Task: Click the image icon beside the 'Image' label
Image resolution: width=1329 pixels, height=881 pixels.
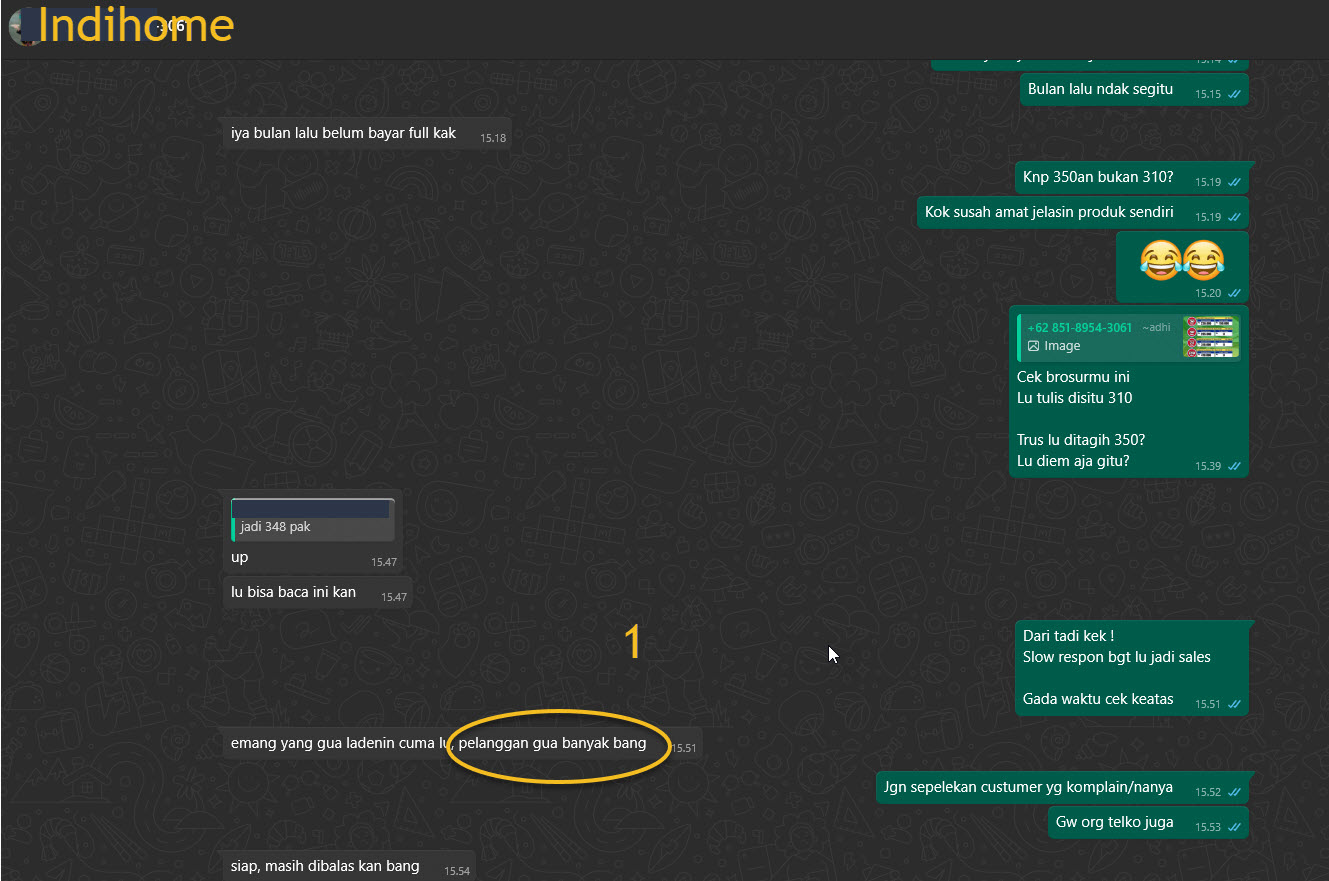Action: [x=1034, y=346]
